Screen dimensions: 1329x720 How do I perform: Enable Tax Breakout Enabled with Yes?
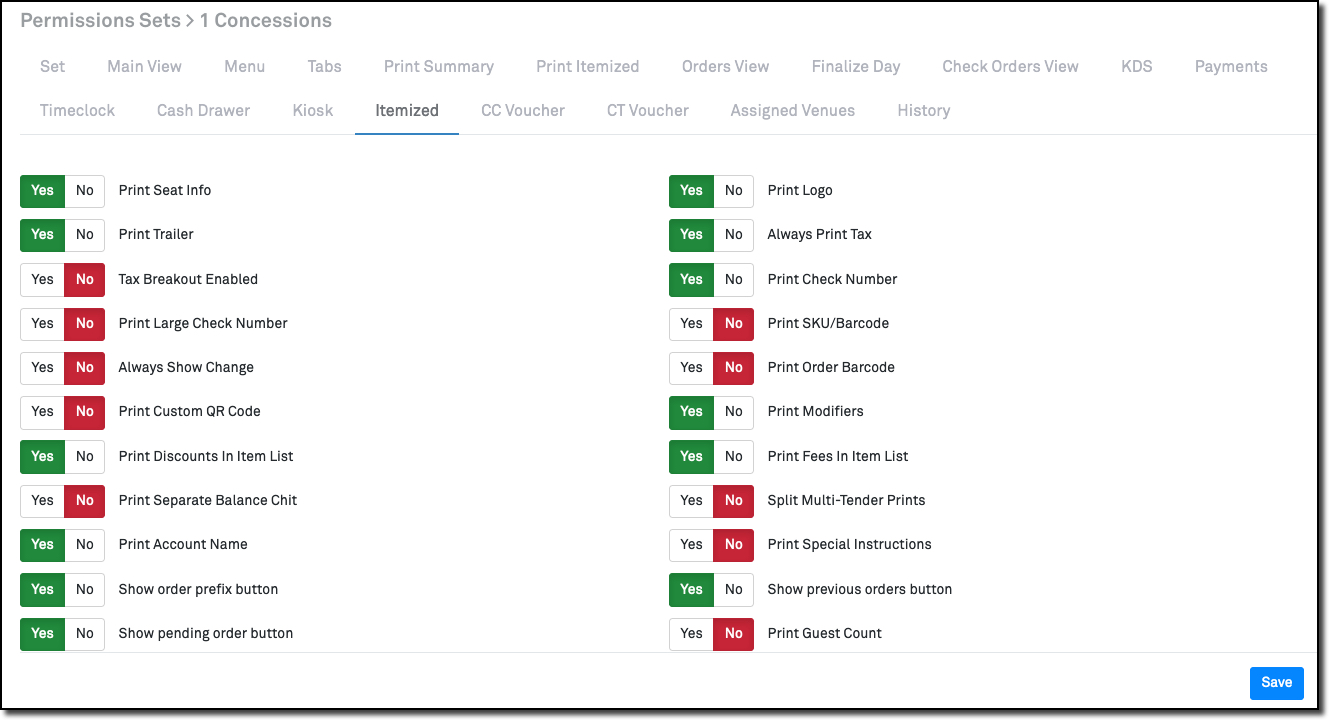[x=42, y=279]
